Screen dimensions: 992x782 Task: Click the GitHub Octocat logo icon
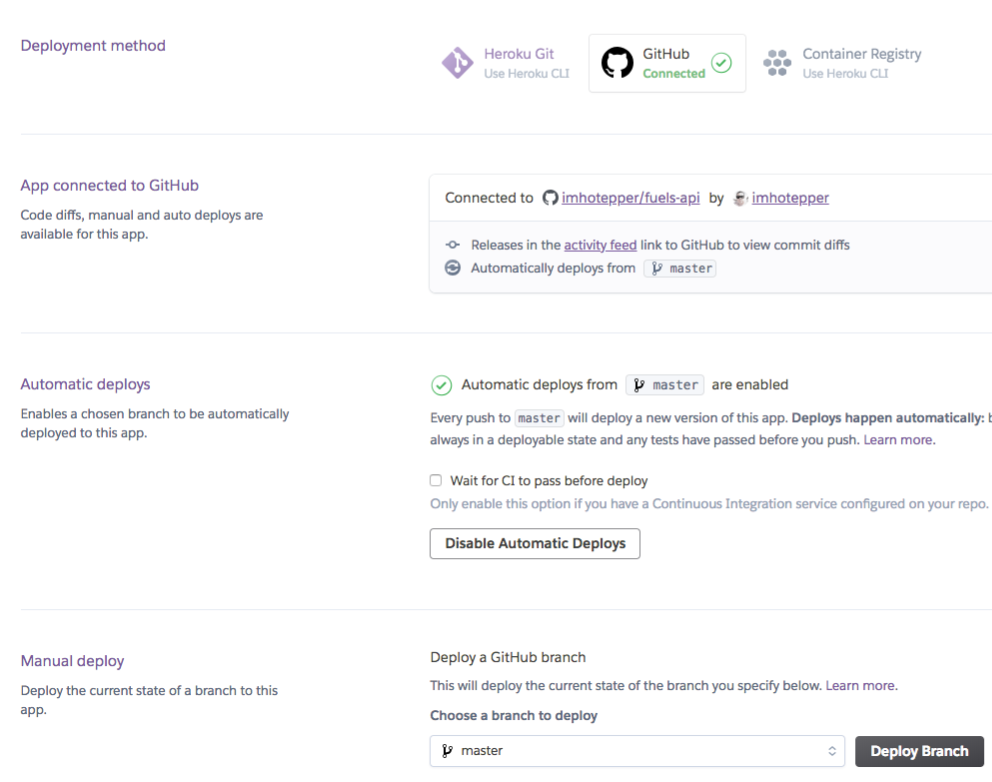(617, 63)
